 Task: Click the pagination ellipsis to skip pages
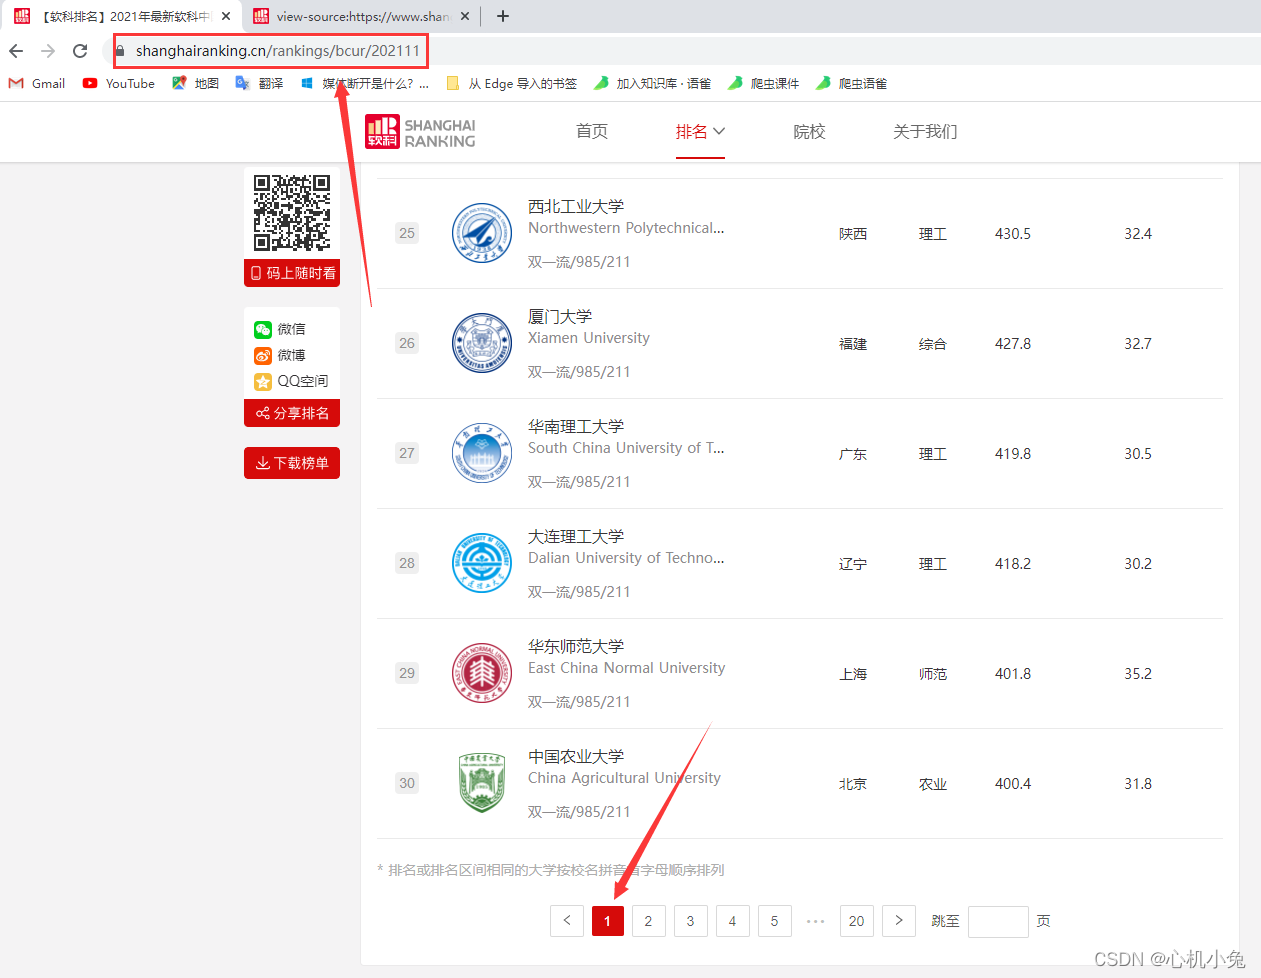coord(816,921)
